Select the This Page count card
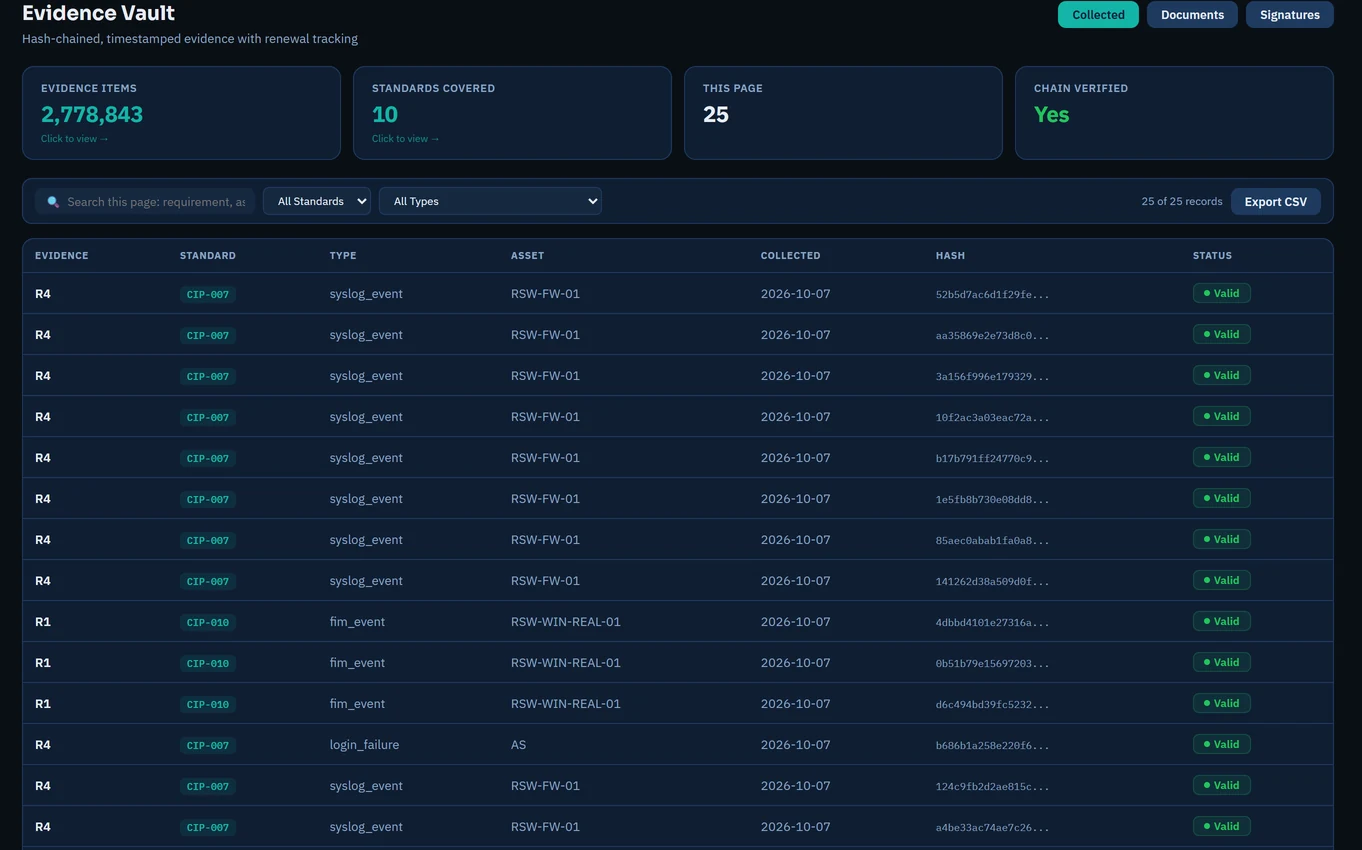This screenshot has width=1362, height=850. [x=843, y=113]
